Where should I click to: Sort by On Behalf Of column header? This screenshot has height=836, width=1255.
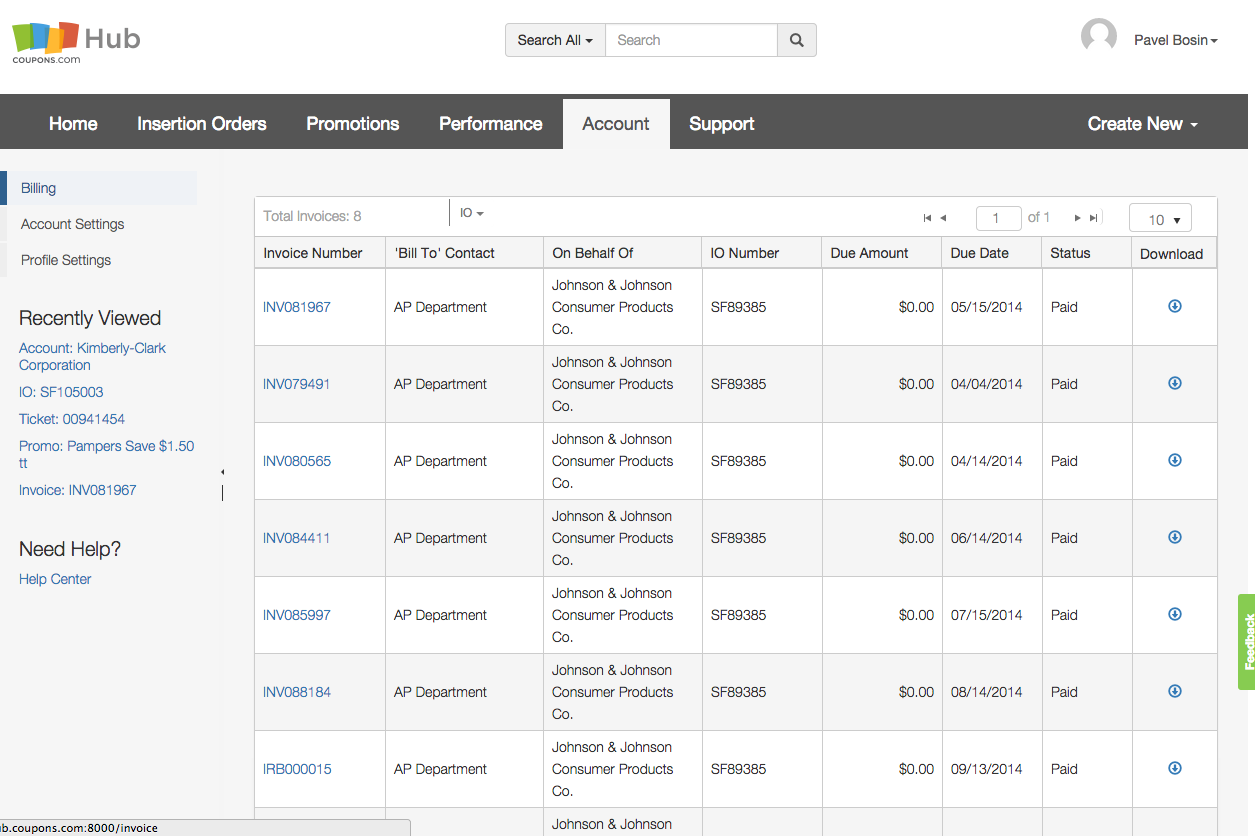623,253
